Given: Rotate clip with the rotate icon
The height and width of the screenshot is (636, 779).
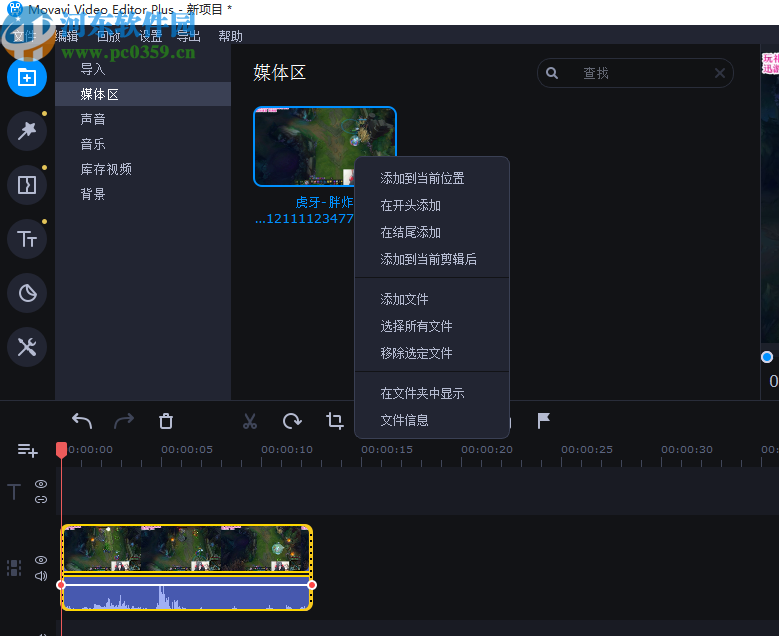Looking at the screenshot, I should click(x=292, y=421).
